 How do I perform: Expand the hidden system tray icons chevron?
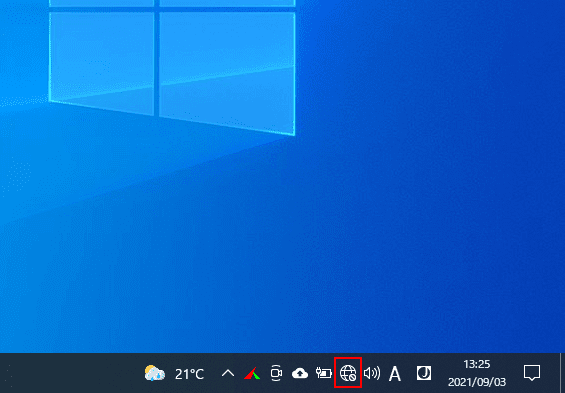[x=227, y=373]
